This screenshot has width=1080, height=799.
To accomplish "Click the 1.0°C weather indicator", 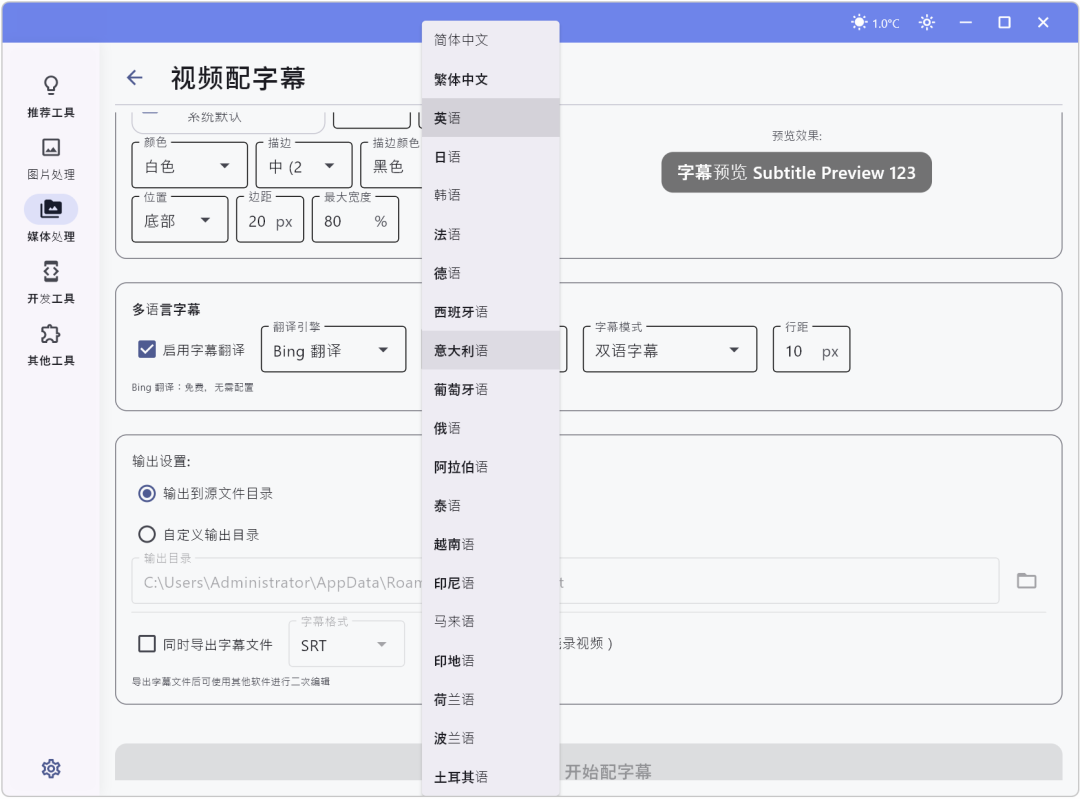I will (x=875, y=23).
